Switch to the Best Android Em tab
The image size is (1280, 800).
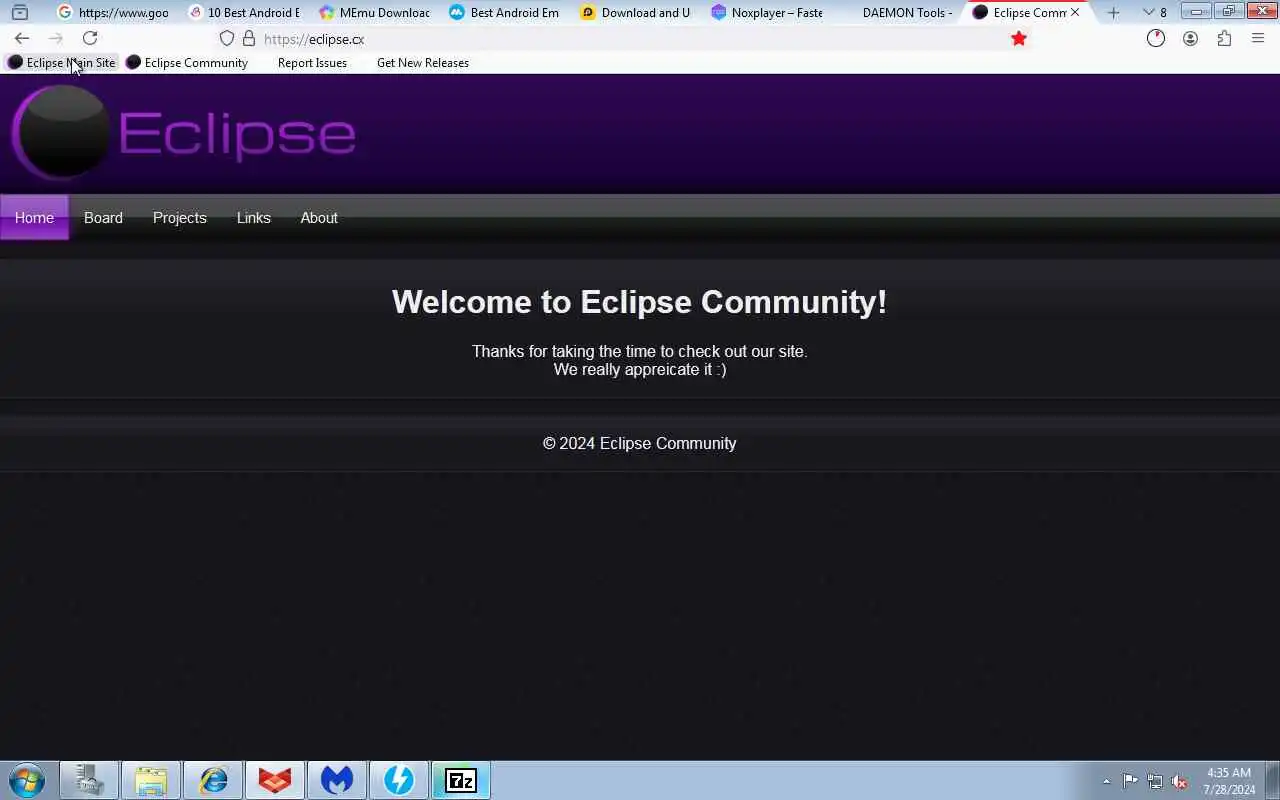505,13
